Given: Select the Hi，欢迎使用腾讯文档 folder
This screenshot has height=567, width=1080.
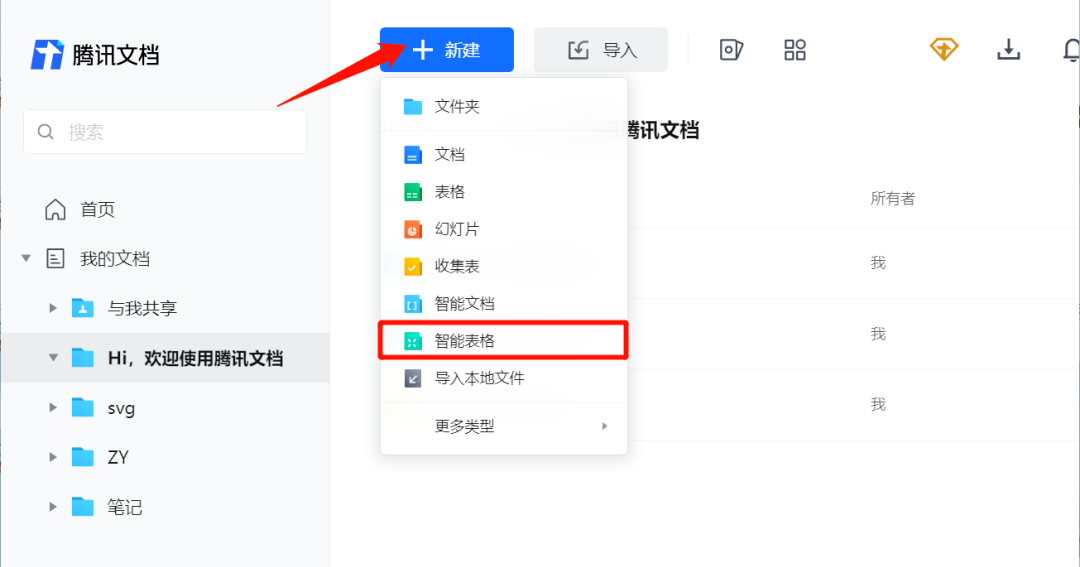Looking at the screenshot, I should coord(165,358).
